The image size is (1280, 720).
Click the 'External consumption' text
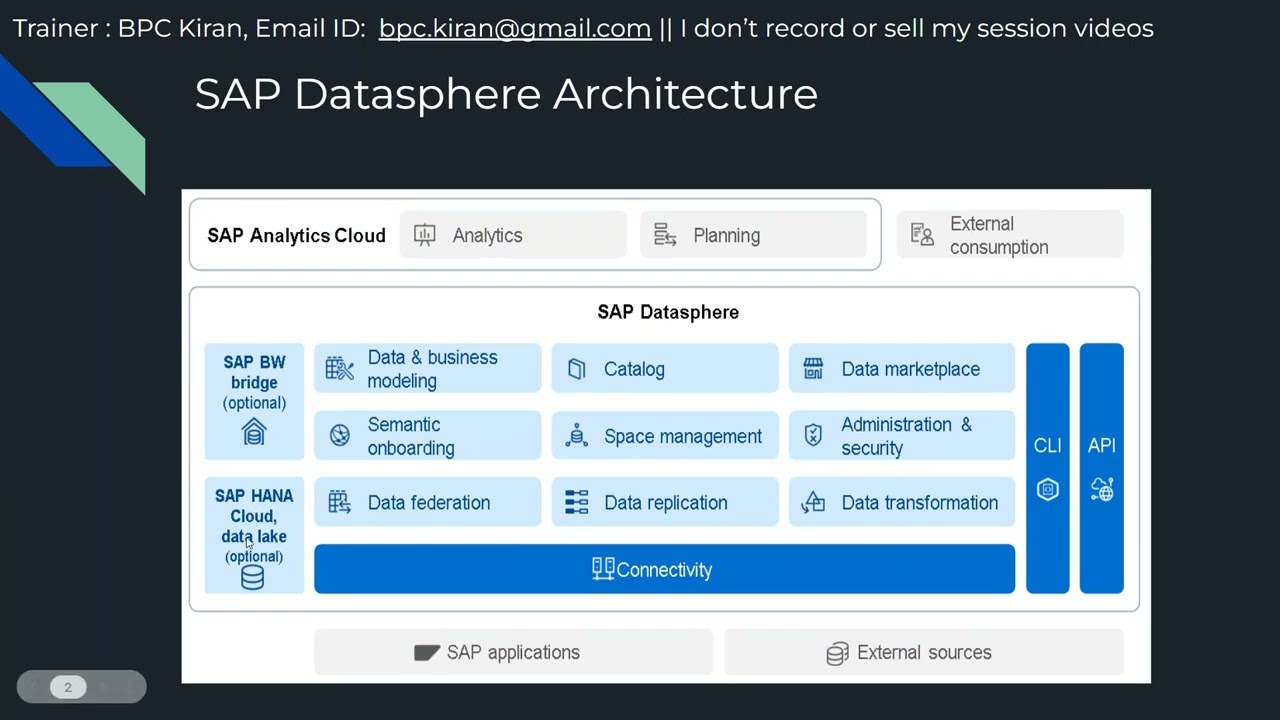click(999, 235)
